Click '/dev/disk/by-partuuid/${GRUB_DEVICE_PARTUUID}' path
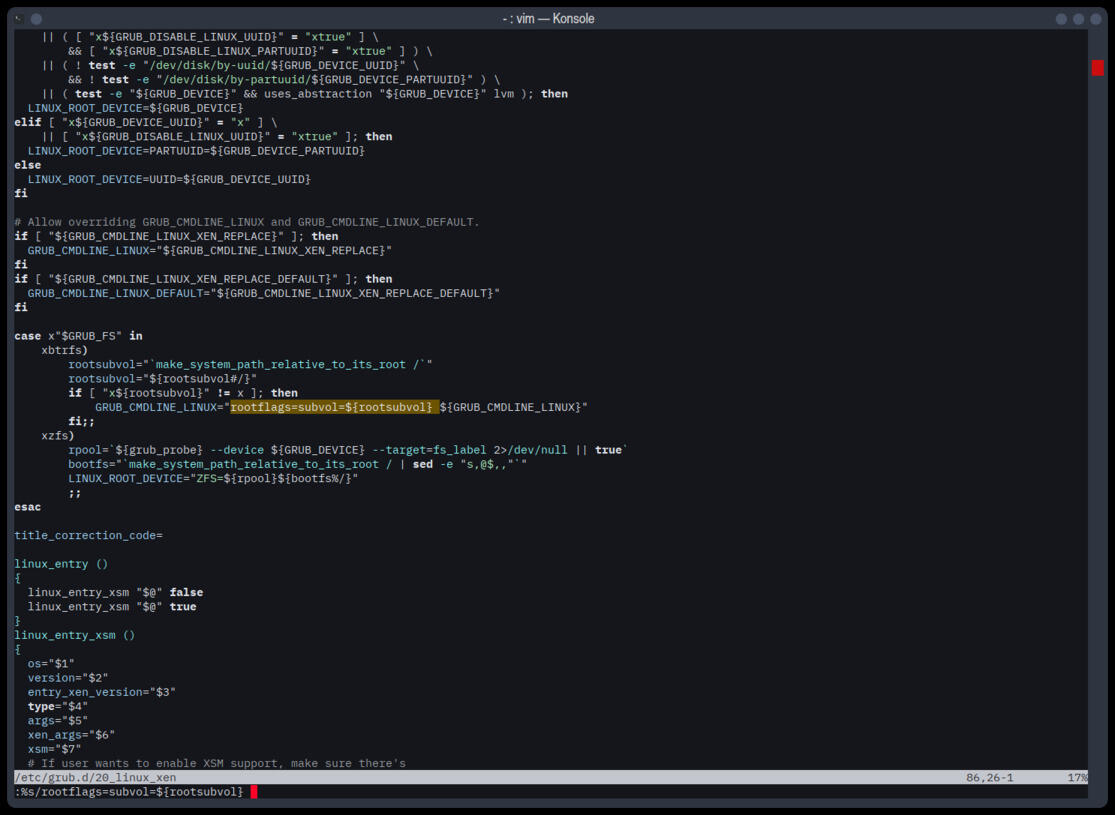This screenshot has height=815, width=1115. click(x=315, y=80)
